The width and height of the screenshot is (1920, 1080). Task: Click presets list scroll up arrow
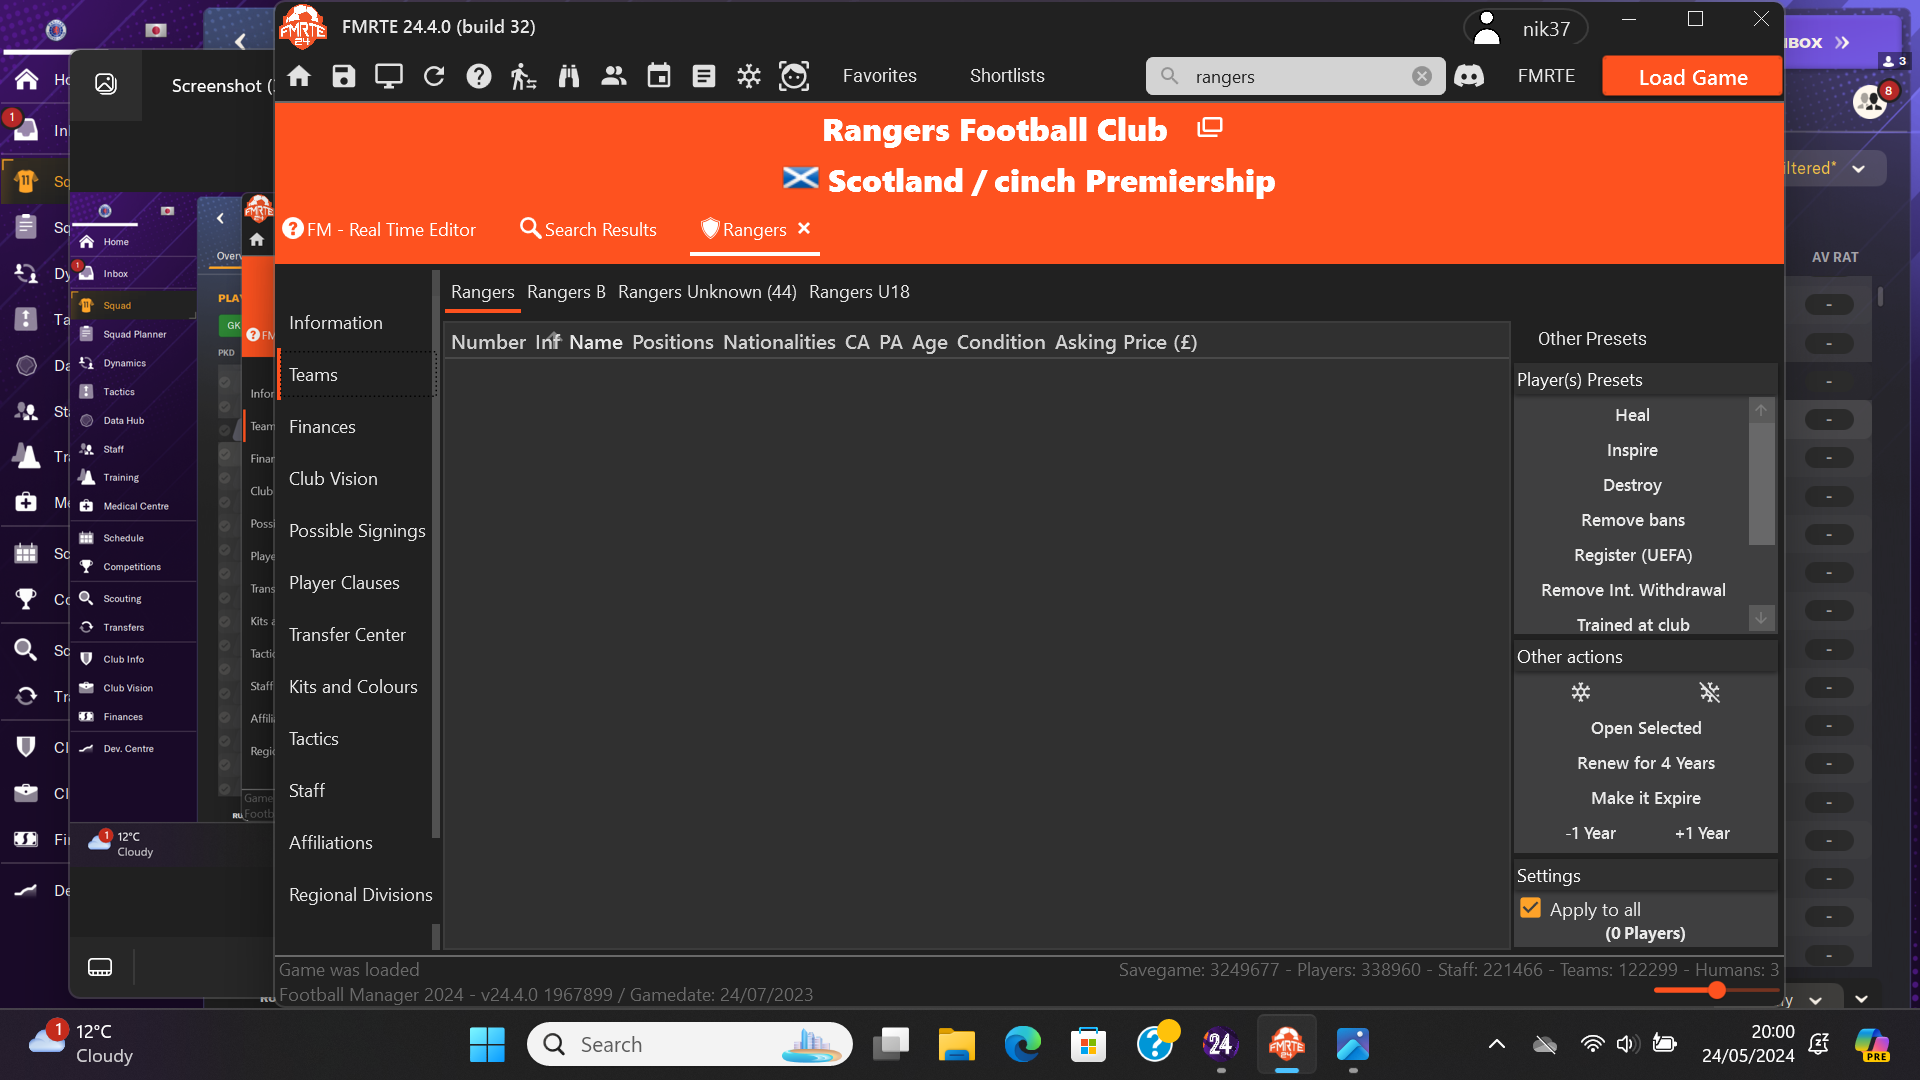[x=1761, y=410]
